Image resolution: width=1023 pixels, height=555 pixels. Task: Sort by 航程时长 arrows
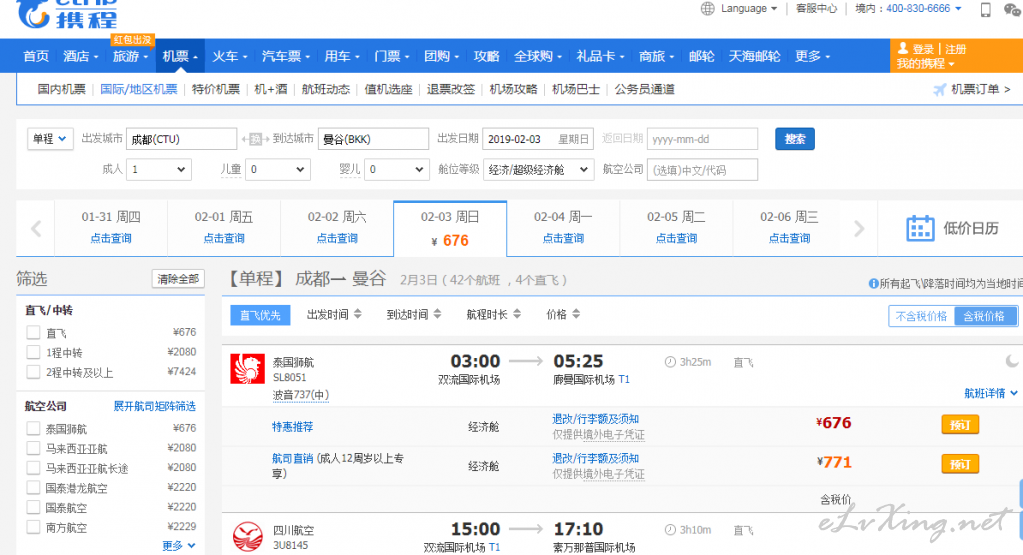coord(517,314)
